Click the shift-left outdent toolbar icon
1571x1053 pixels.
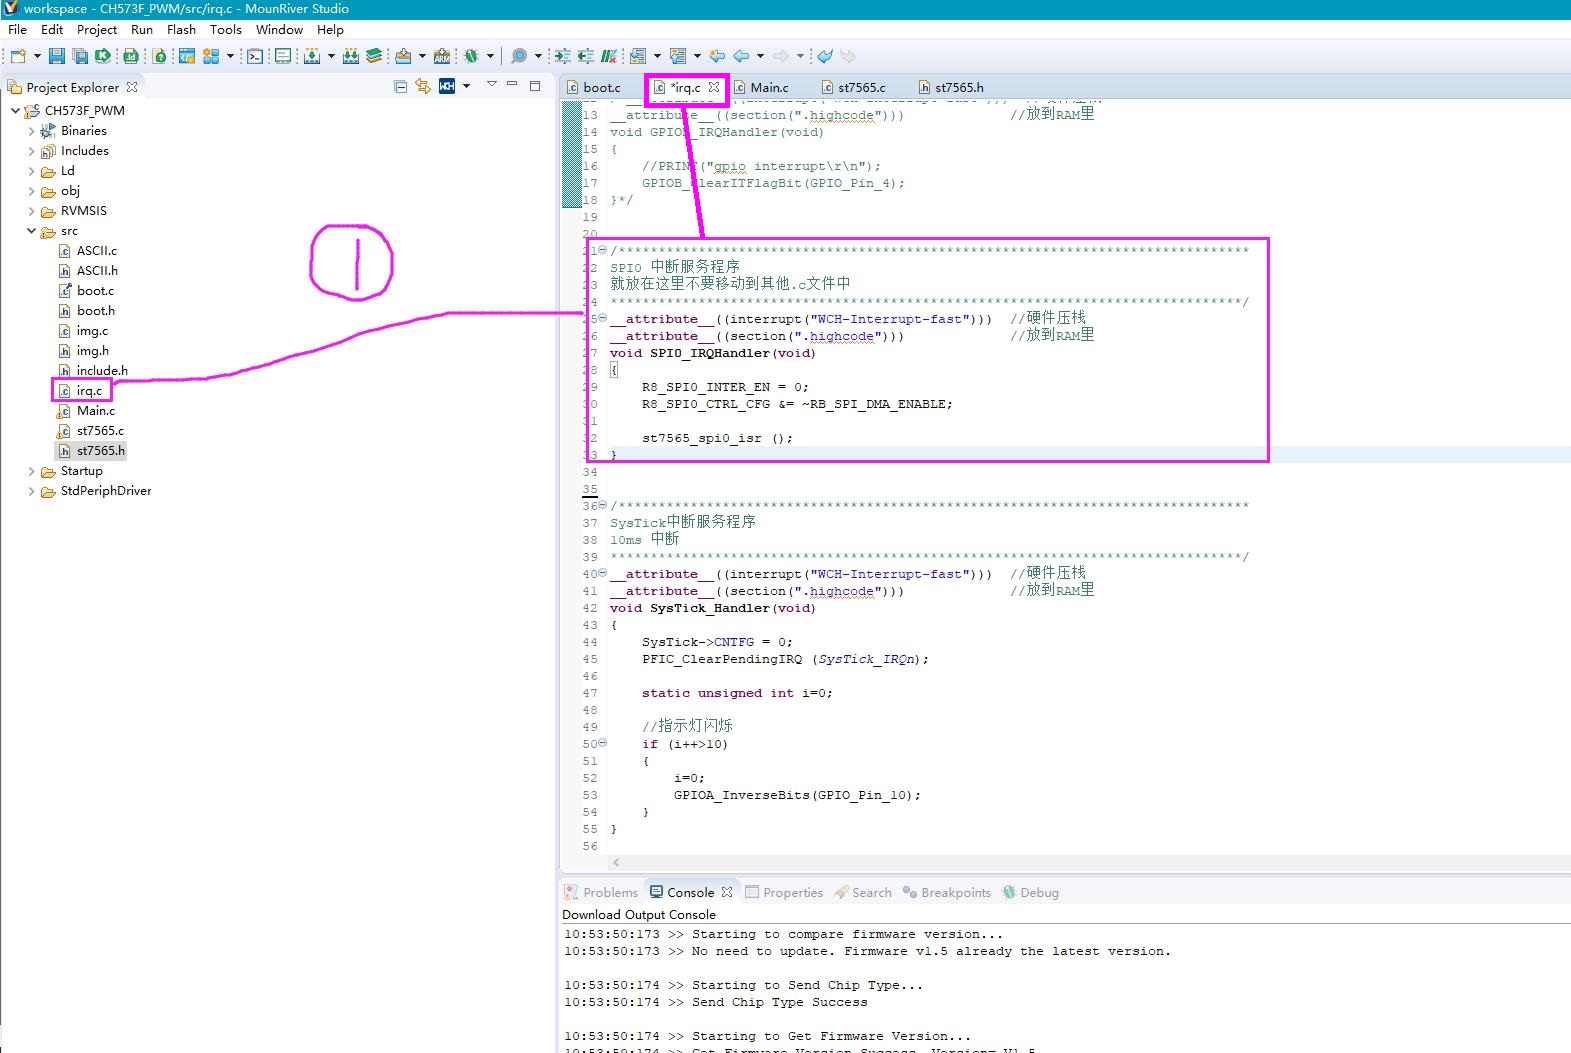(586, 56)
